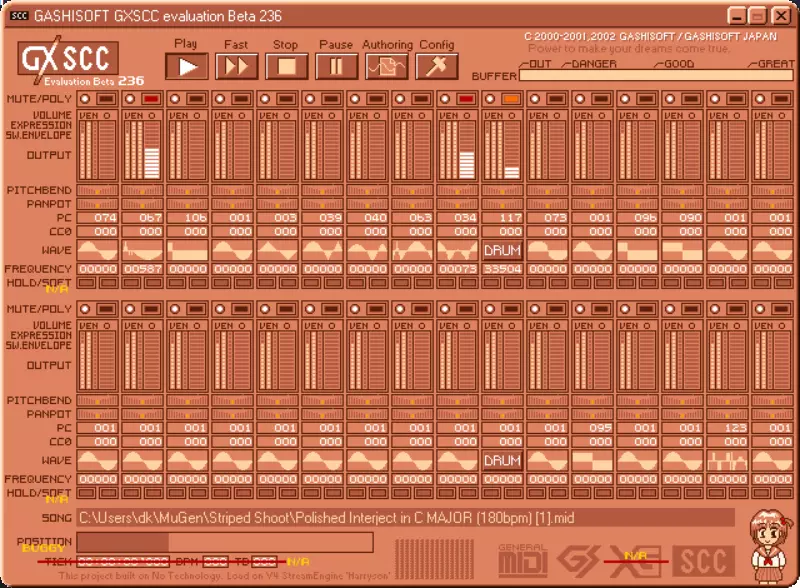Viewport: 800px width, 588px height.
Task: Click the schoolgirl mascot character
Action: [770, 546]
